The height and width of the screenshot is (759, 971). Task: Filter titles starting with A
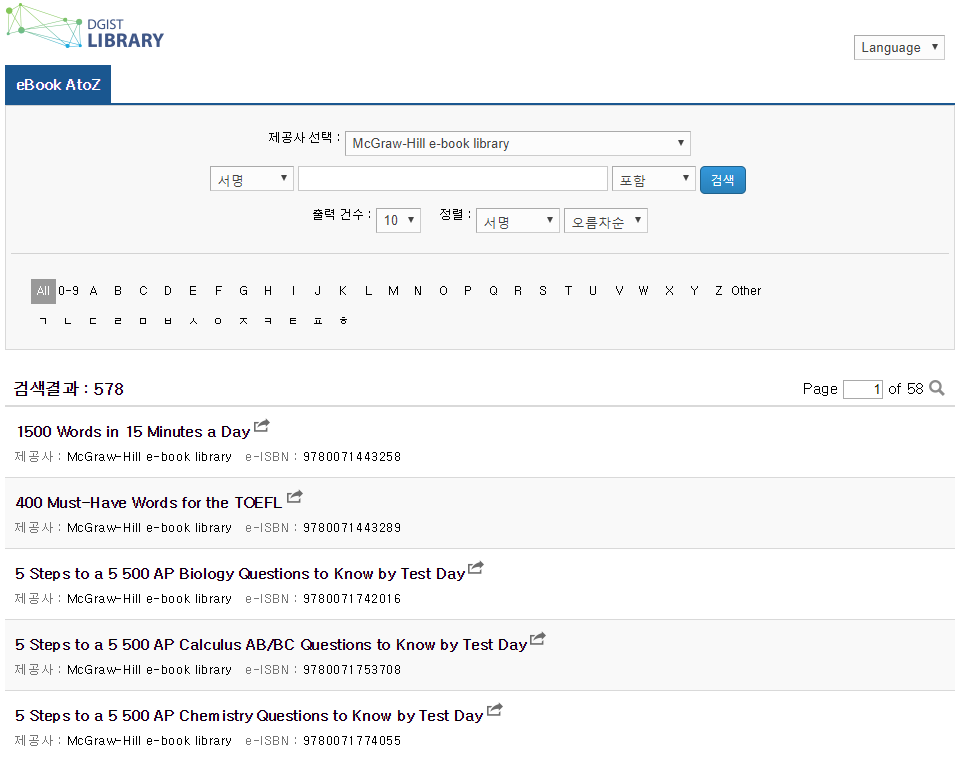[94, 291]
